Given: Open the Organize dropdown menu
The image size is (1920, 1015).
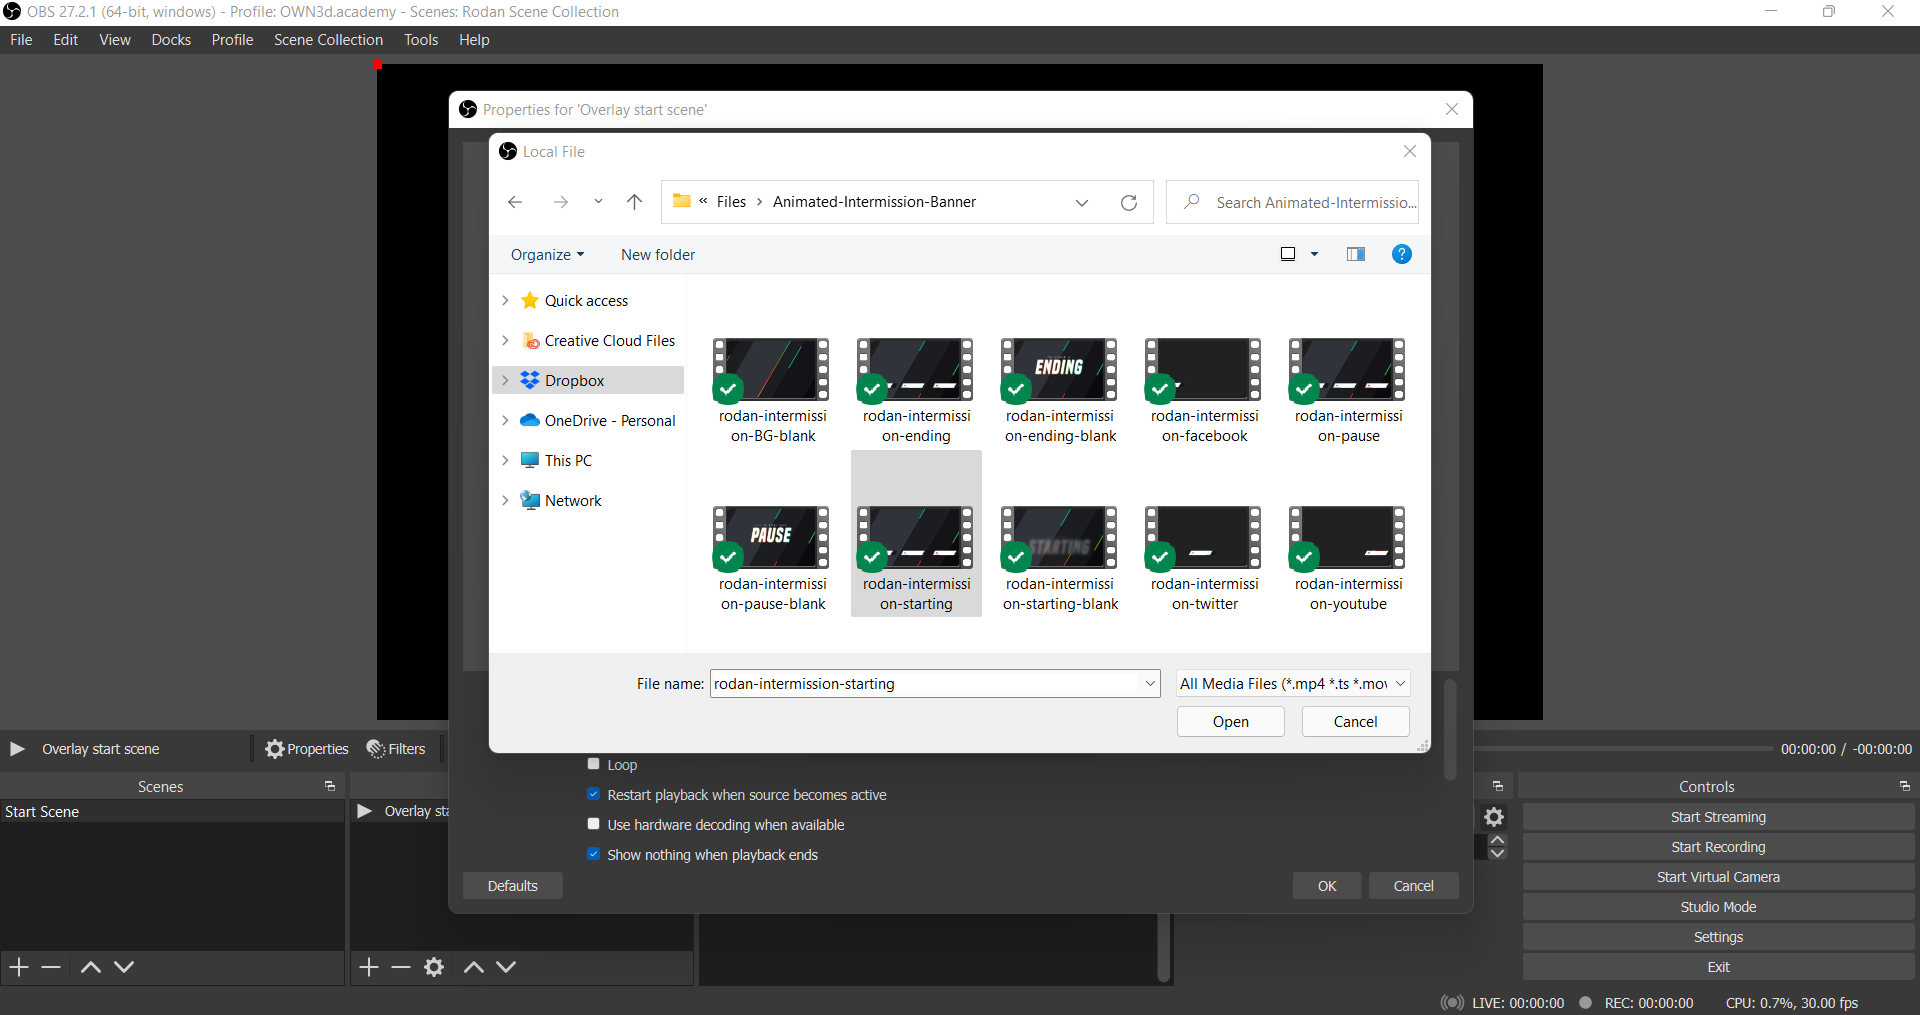Looking at the screenshot, I should pos(547,255).
